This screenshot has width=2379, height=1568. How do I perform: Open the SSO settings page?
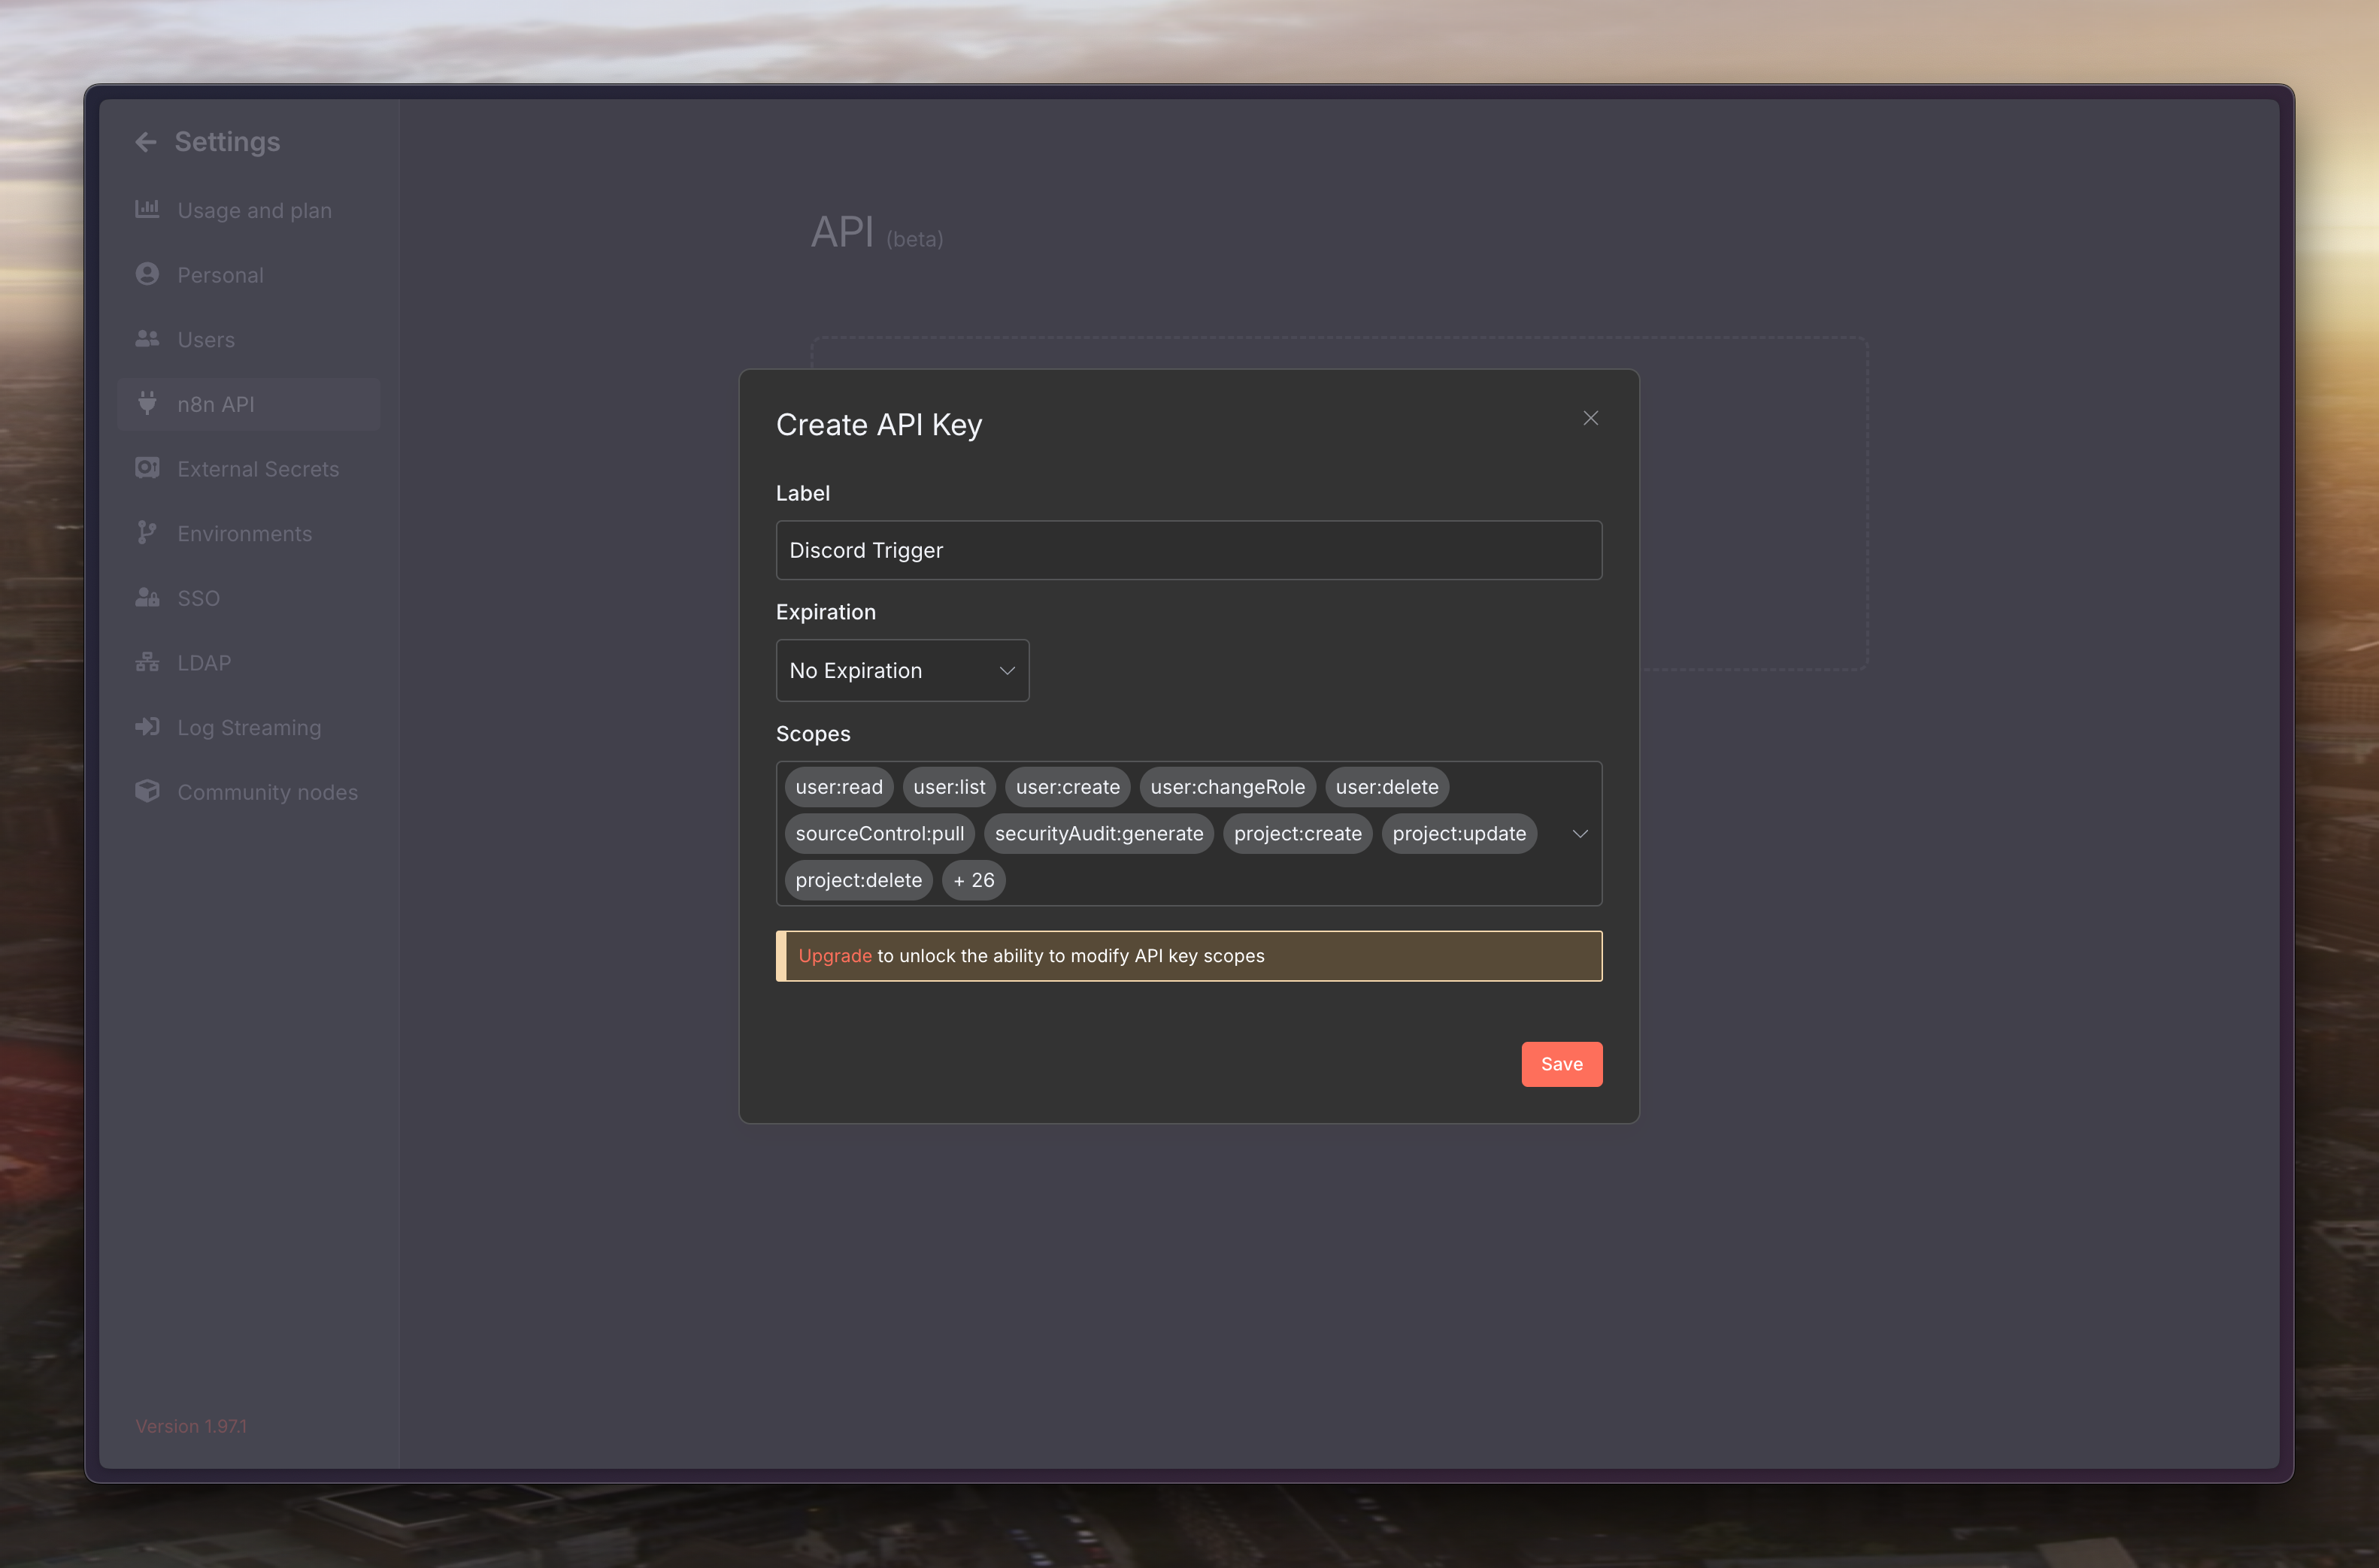click(198, 598)
